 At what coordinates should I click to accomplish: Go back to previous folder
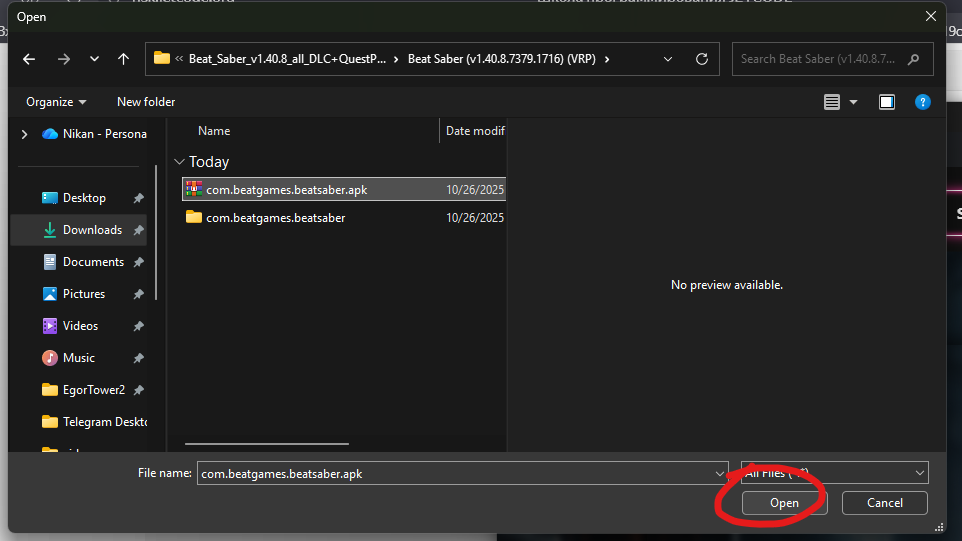29,59
